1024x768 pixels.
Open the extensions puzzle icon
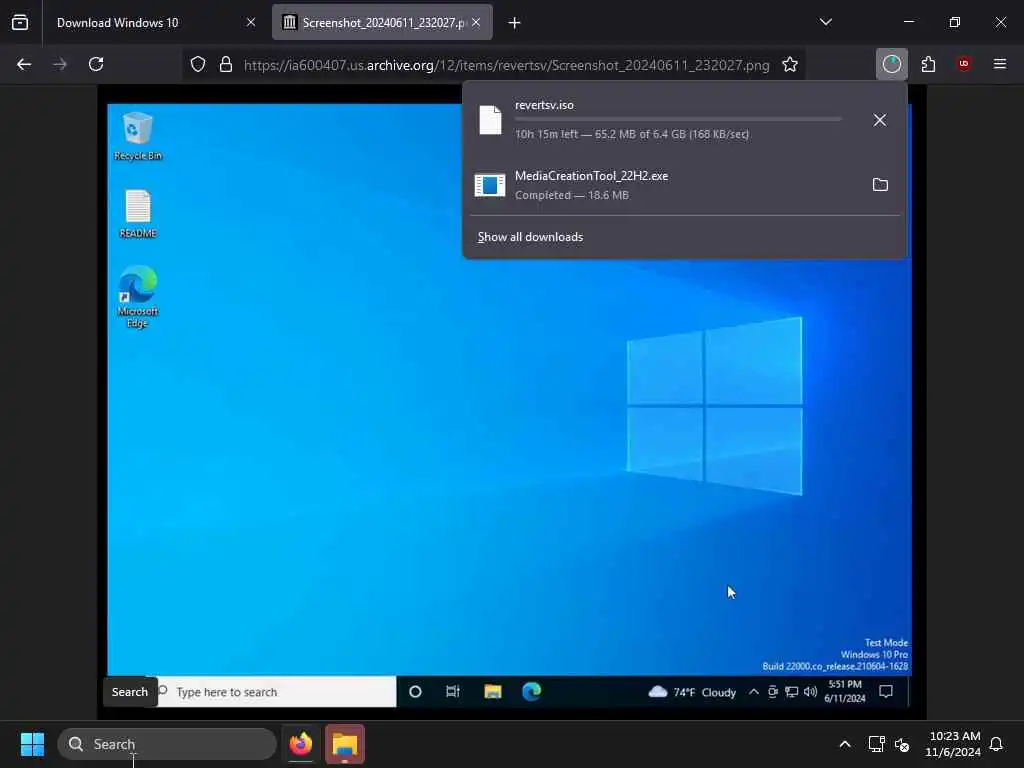(x=928, y=64)
